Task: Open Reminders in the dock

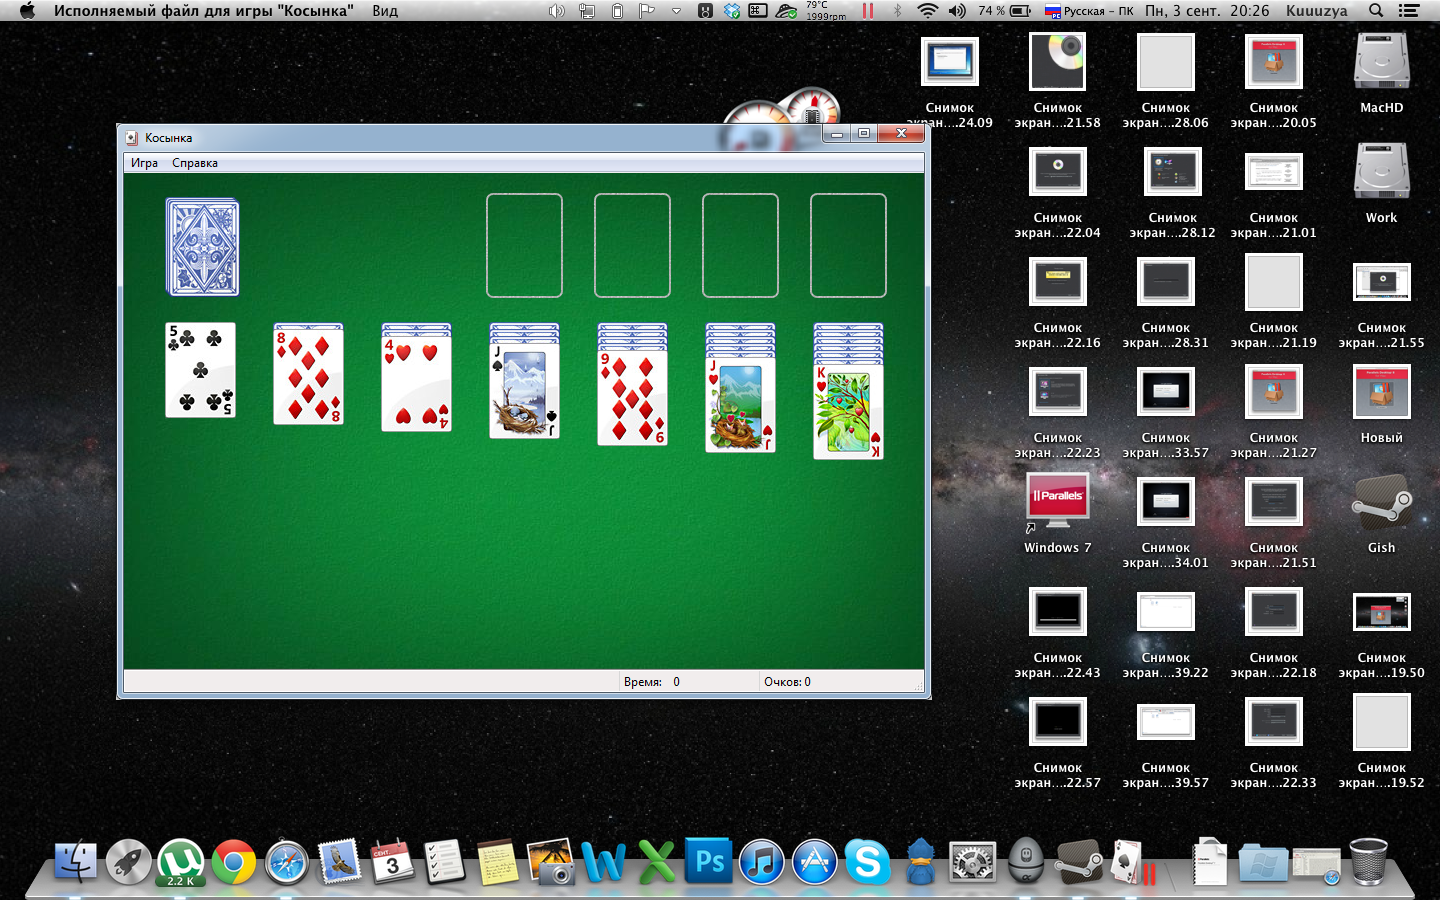Action: pyautogui.click(x=444, y=862)
